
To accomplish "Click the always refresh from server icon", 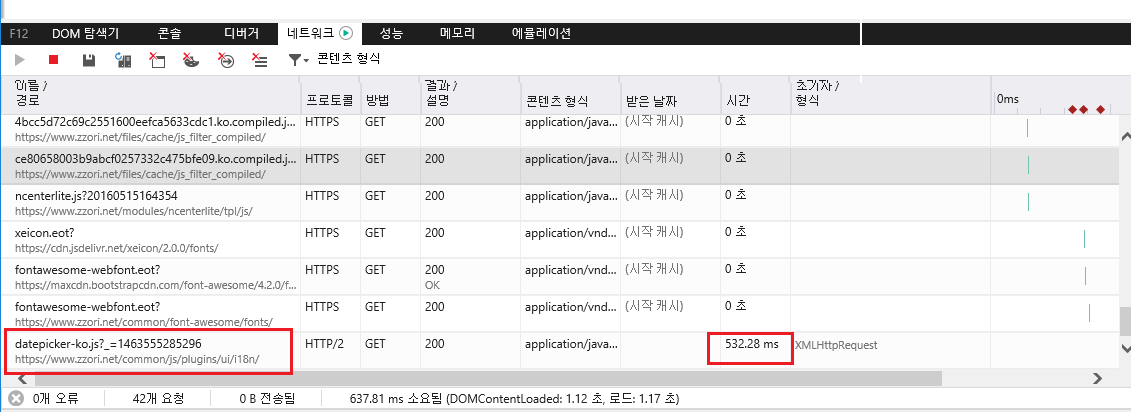I will [x=123, y=60].
